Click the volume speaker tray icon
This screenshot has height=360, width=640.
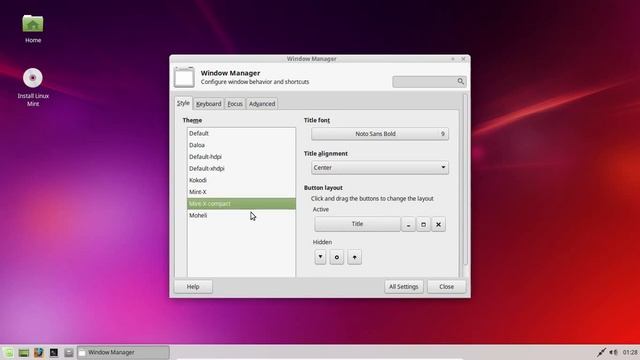[613, 352]
